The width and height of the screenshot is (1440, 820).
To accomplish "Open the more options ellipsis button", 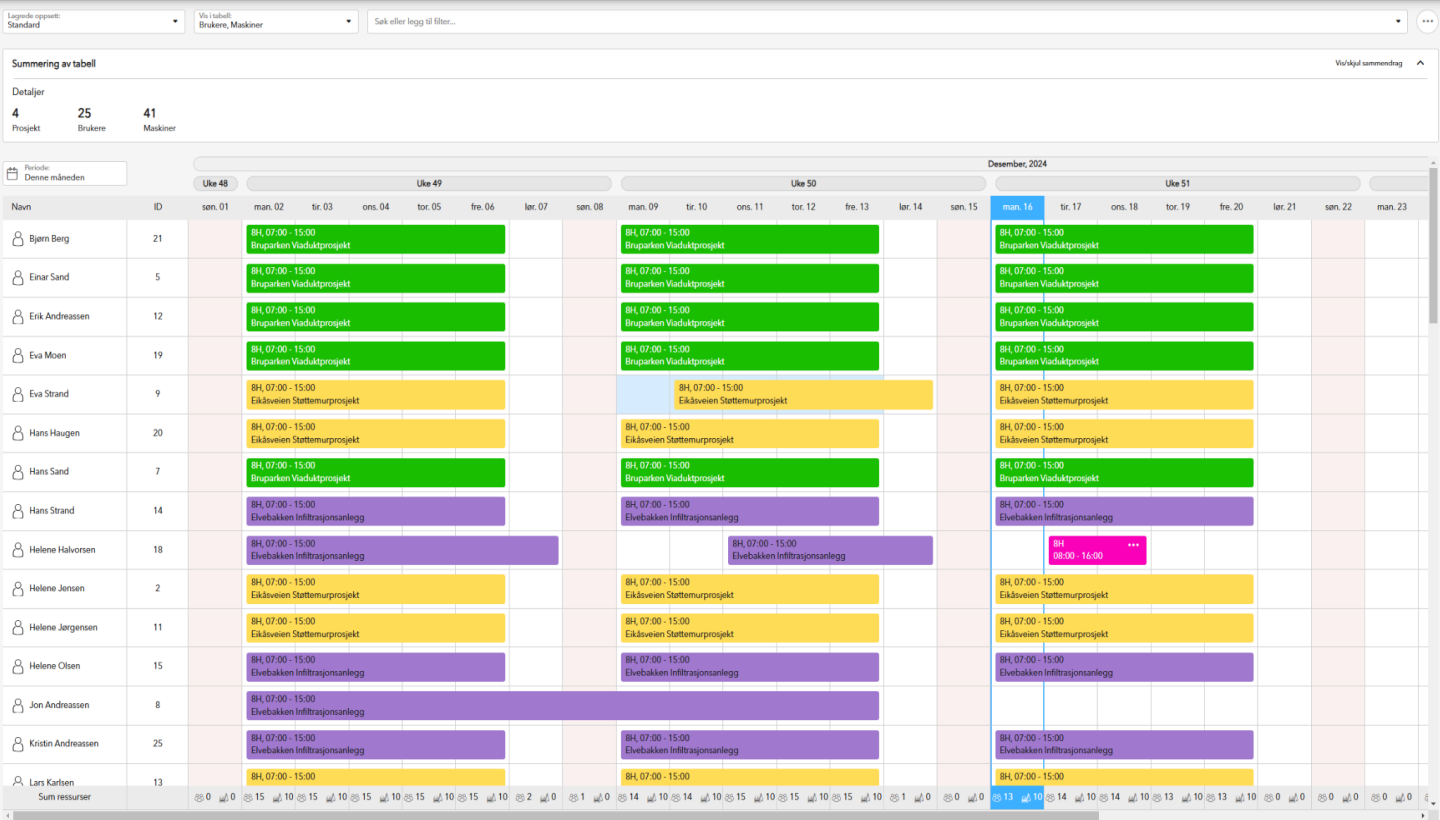I will (x=1427, y=21).
